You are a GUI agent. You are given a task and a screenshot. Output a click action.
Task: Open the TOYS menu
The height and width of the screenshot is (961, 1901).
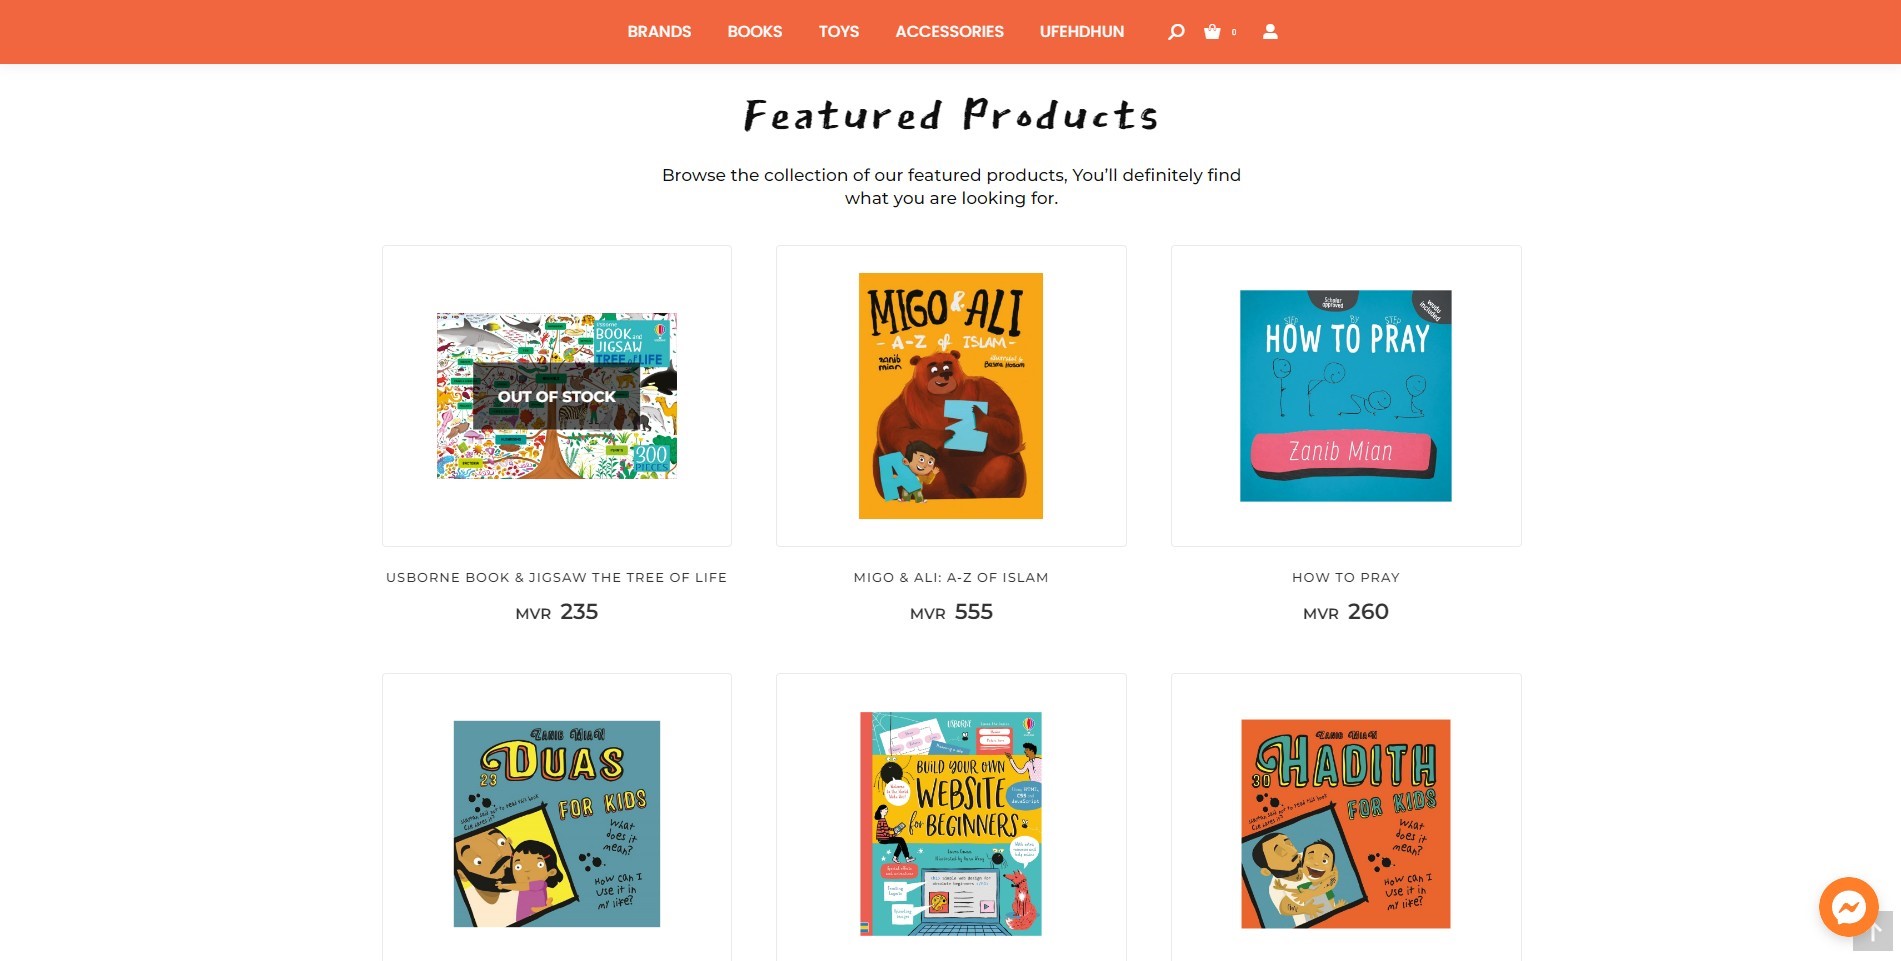(839, 32)
